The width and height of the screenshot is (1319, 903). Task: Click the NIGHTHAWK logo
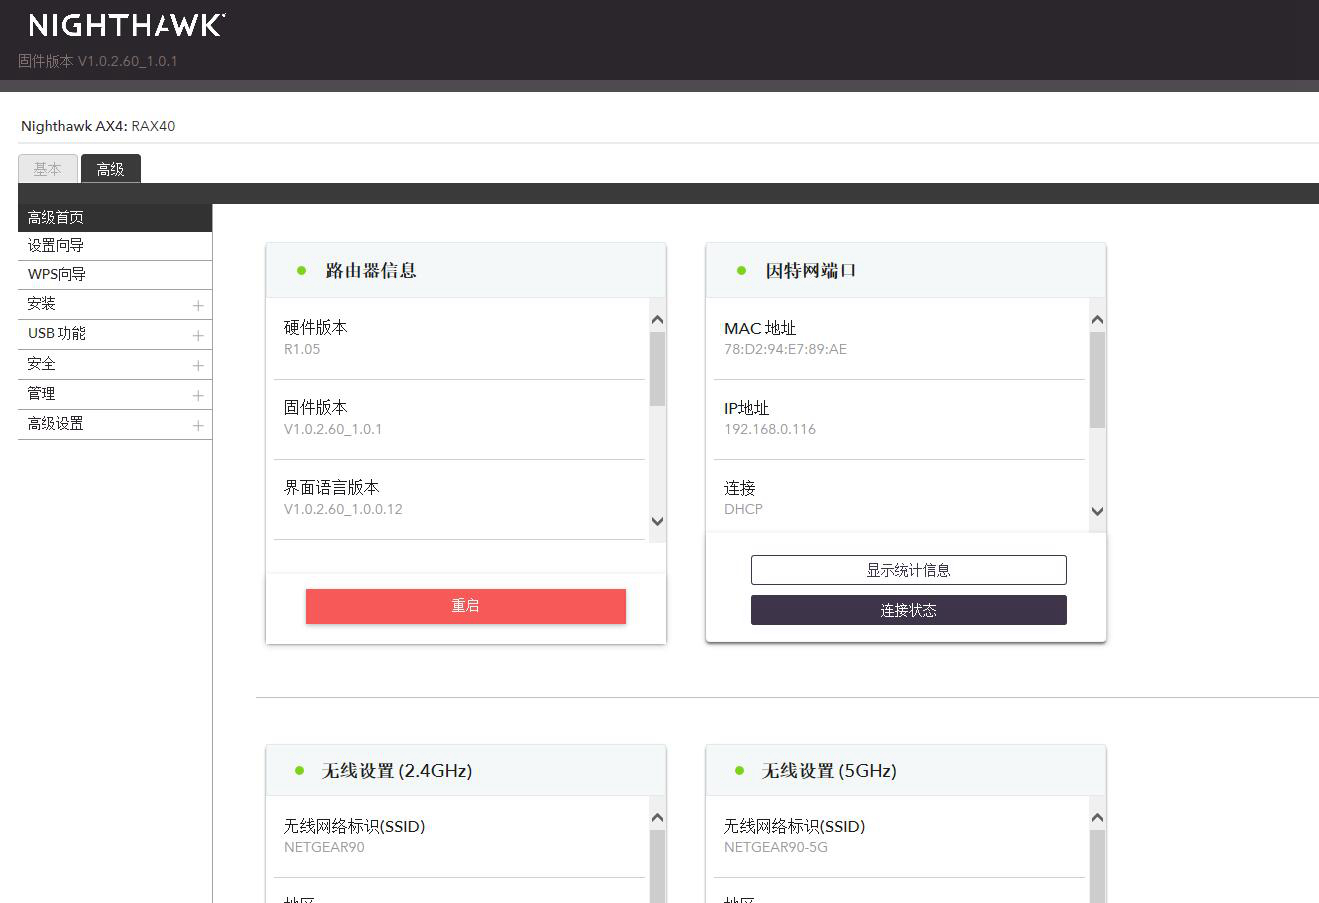tap(124, 25)
